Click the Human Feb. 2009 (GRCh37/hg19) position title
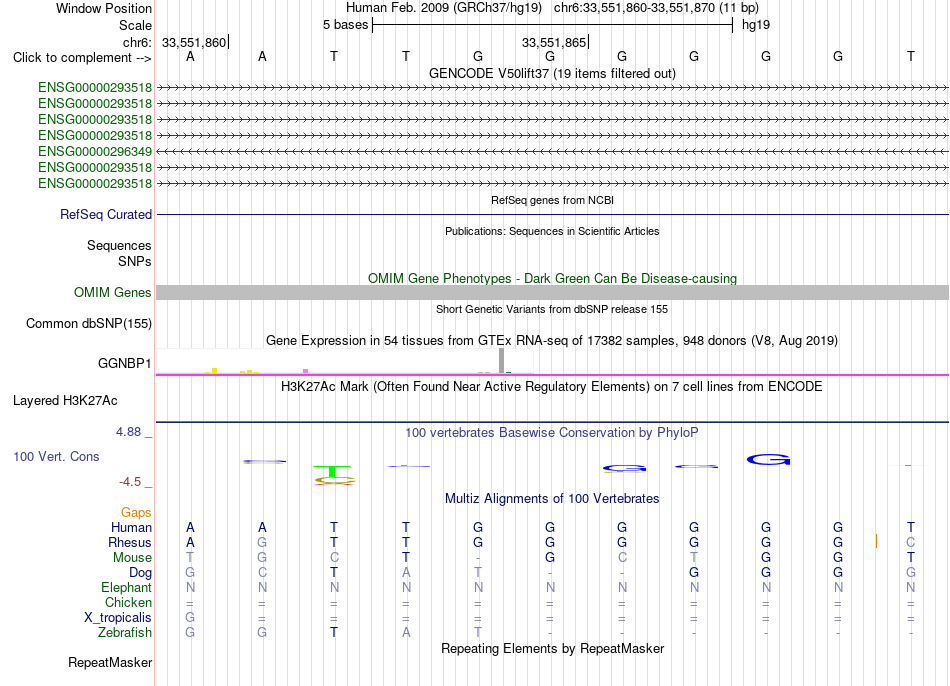Screen dimensions: 950x686 [x=443, y=8]
